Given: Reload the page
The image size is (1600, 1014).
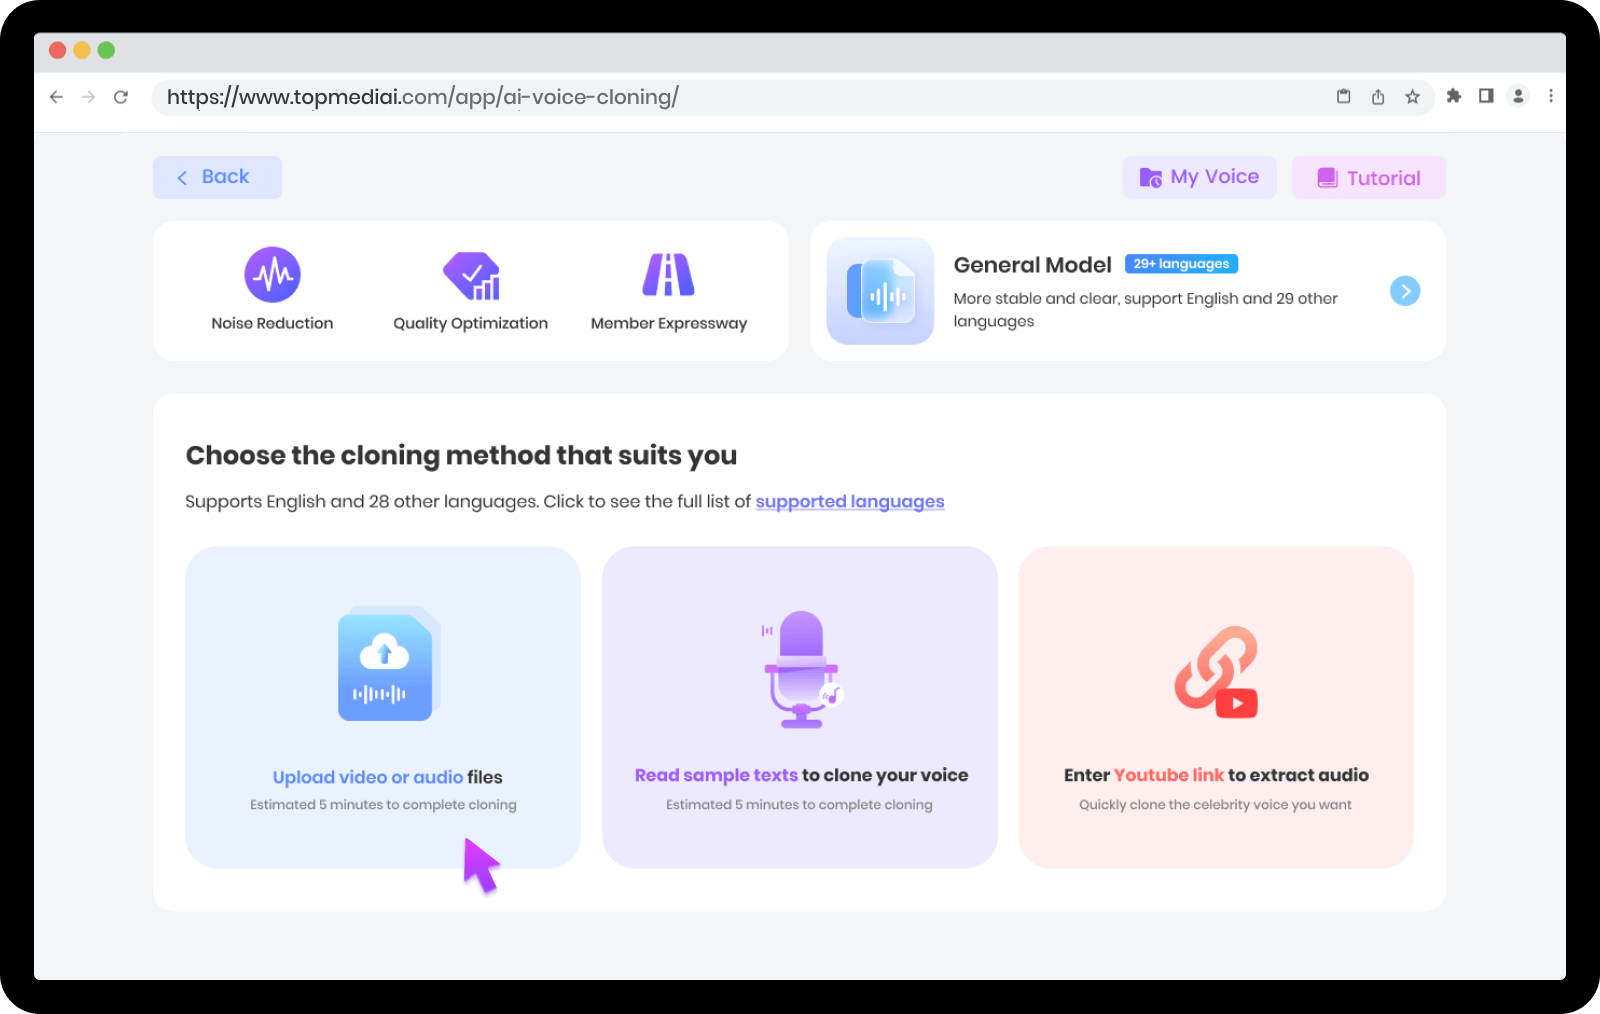Looking at the screenshot, I should click(121, 97).
